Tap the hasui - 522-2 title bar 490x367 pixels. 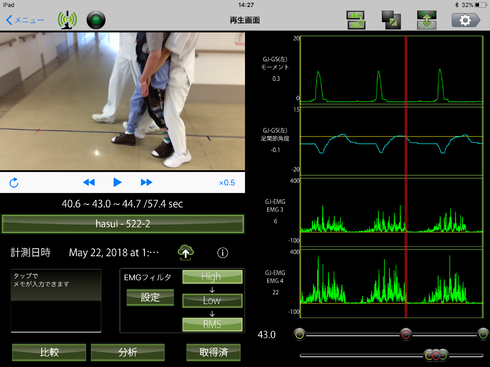point(123,224)
